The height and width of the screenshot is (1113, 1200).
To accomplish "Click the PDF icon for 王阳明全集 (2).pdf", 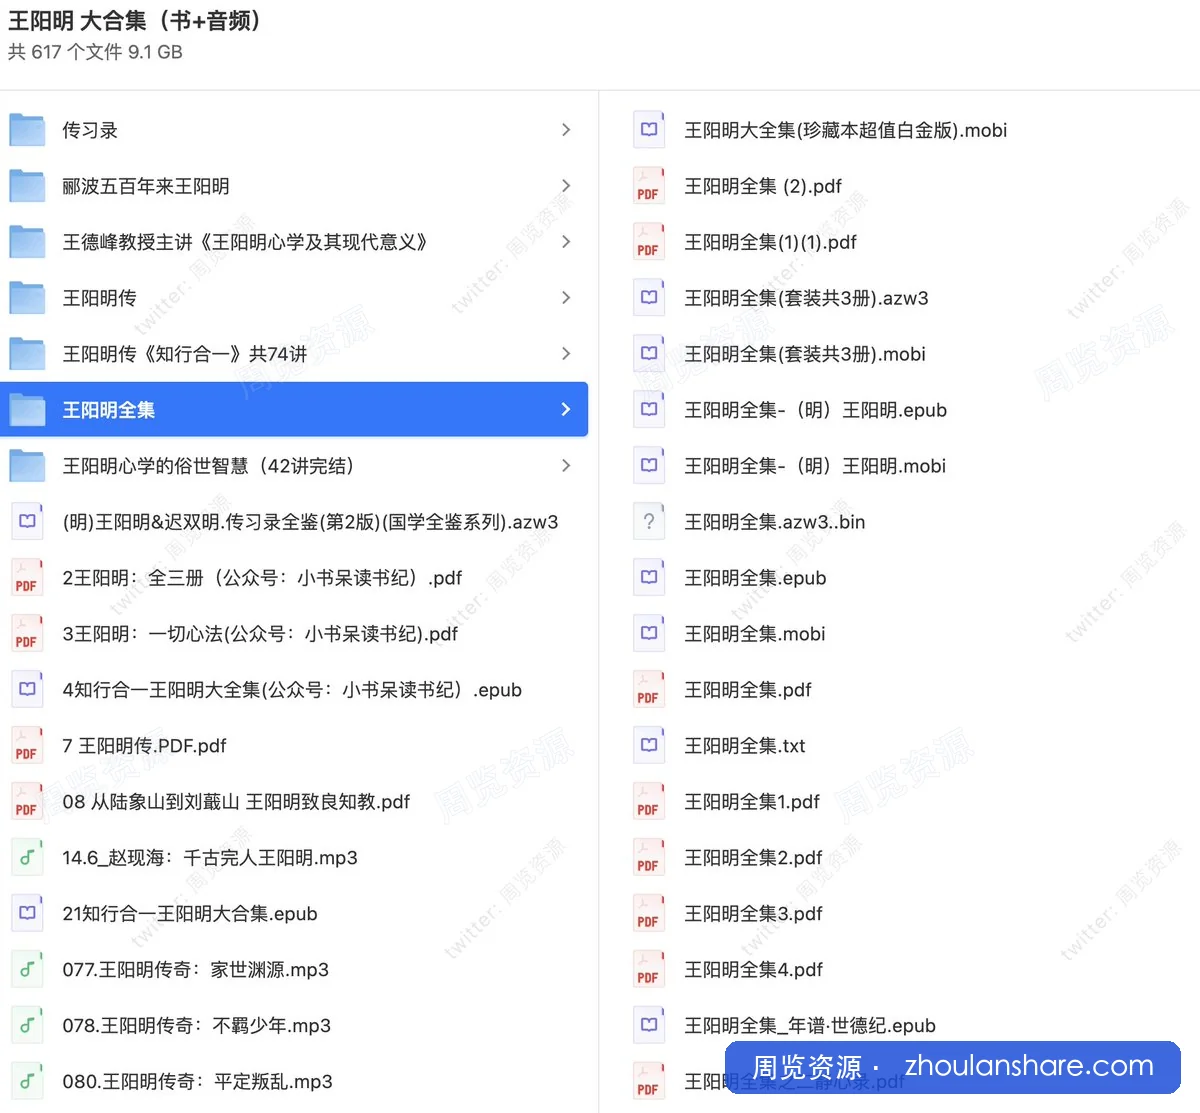I will click(649, 186).
